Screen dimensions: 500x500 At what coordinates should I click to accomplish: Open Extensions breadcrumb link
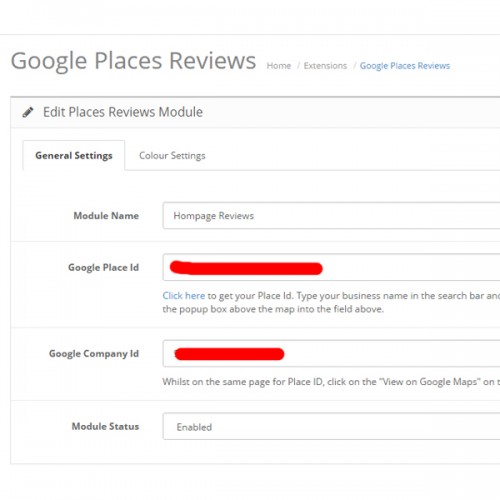325,66
